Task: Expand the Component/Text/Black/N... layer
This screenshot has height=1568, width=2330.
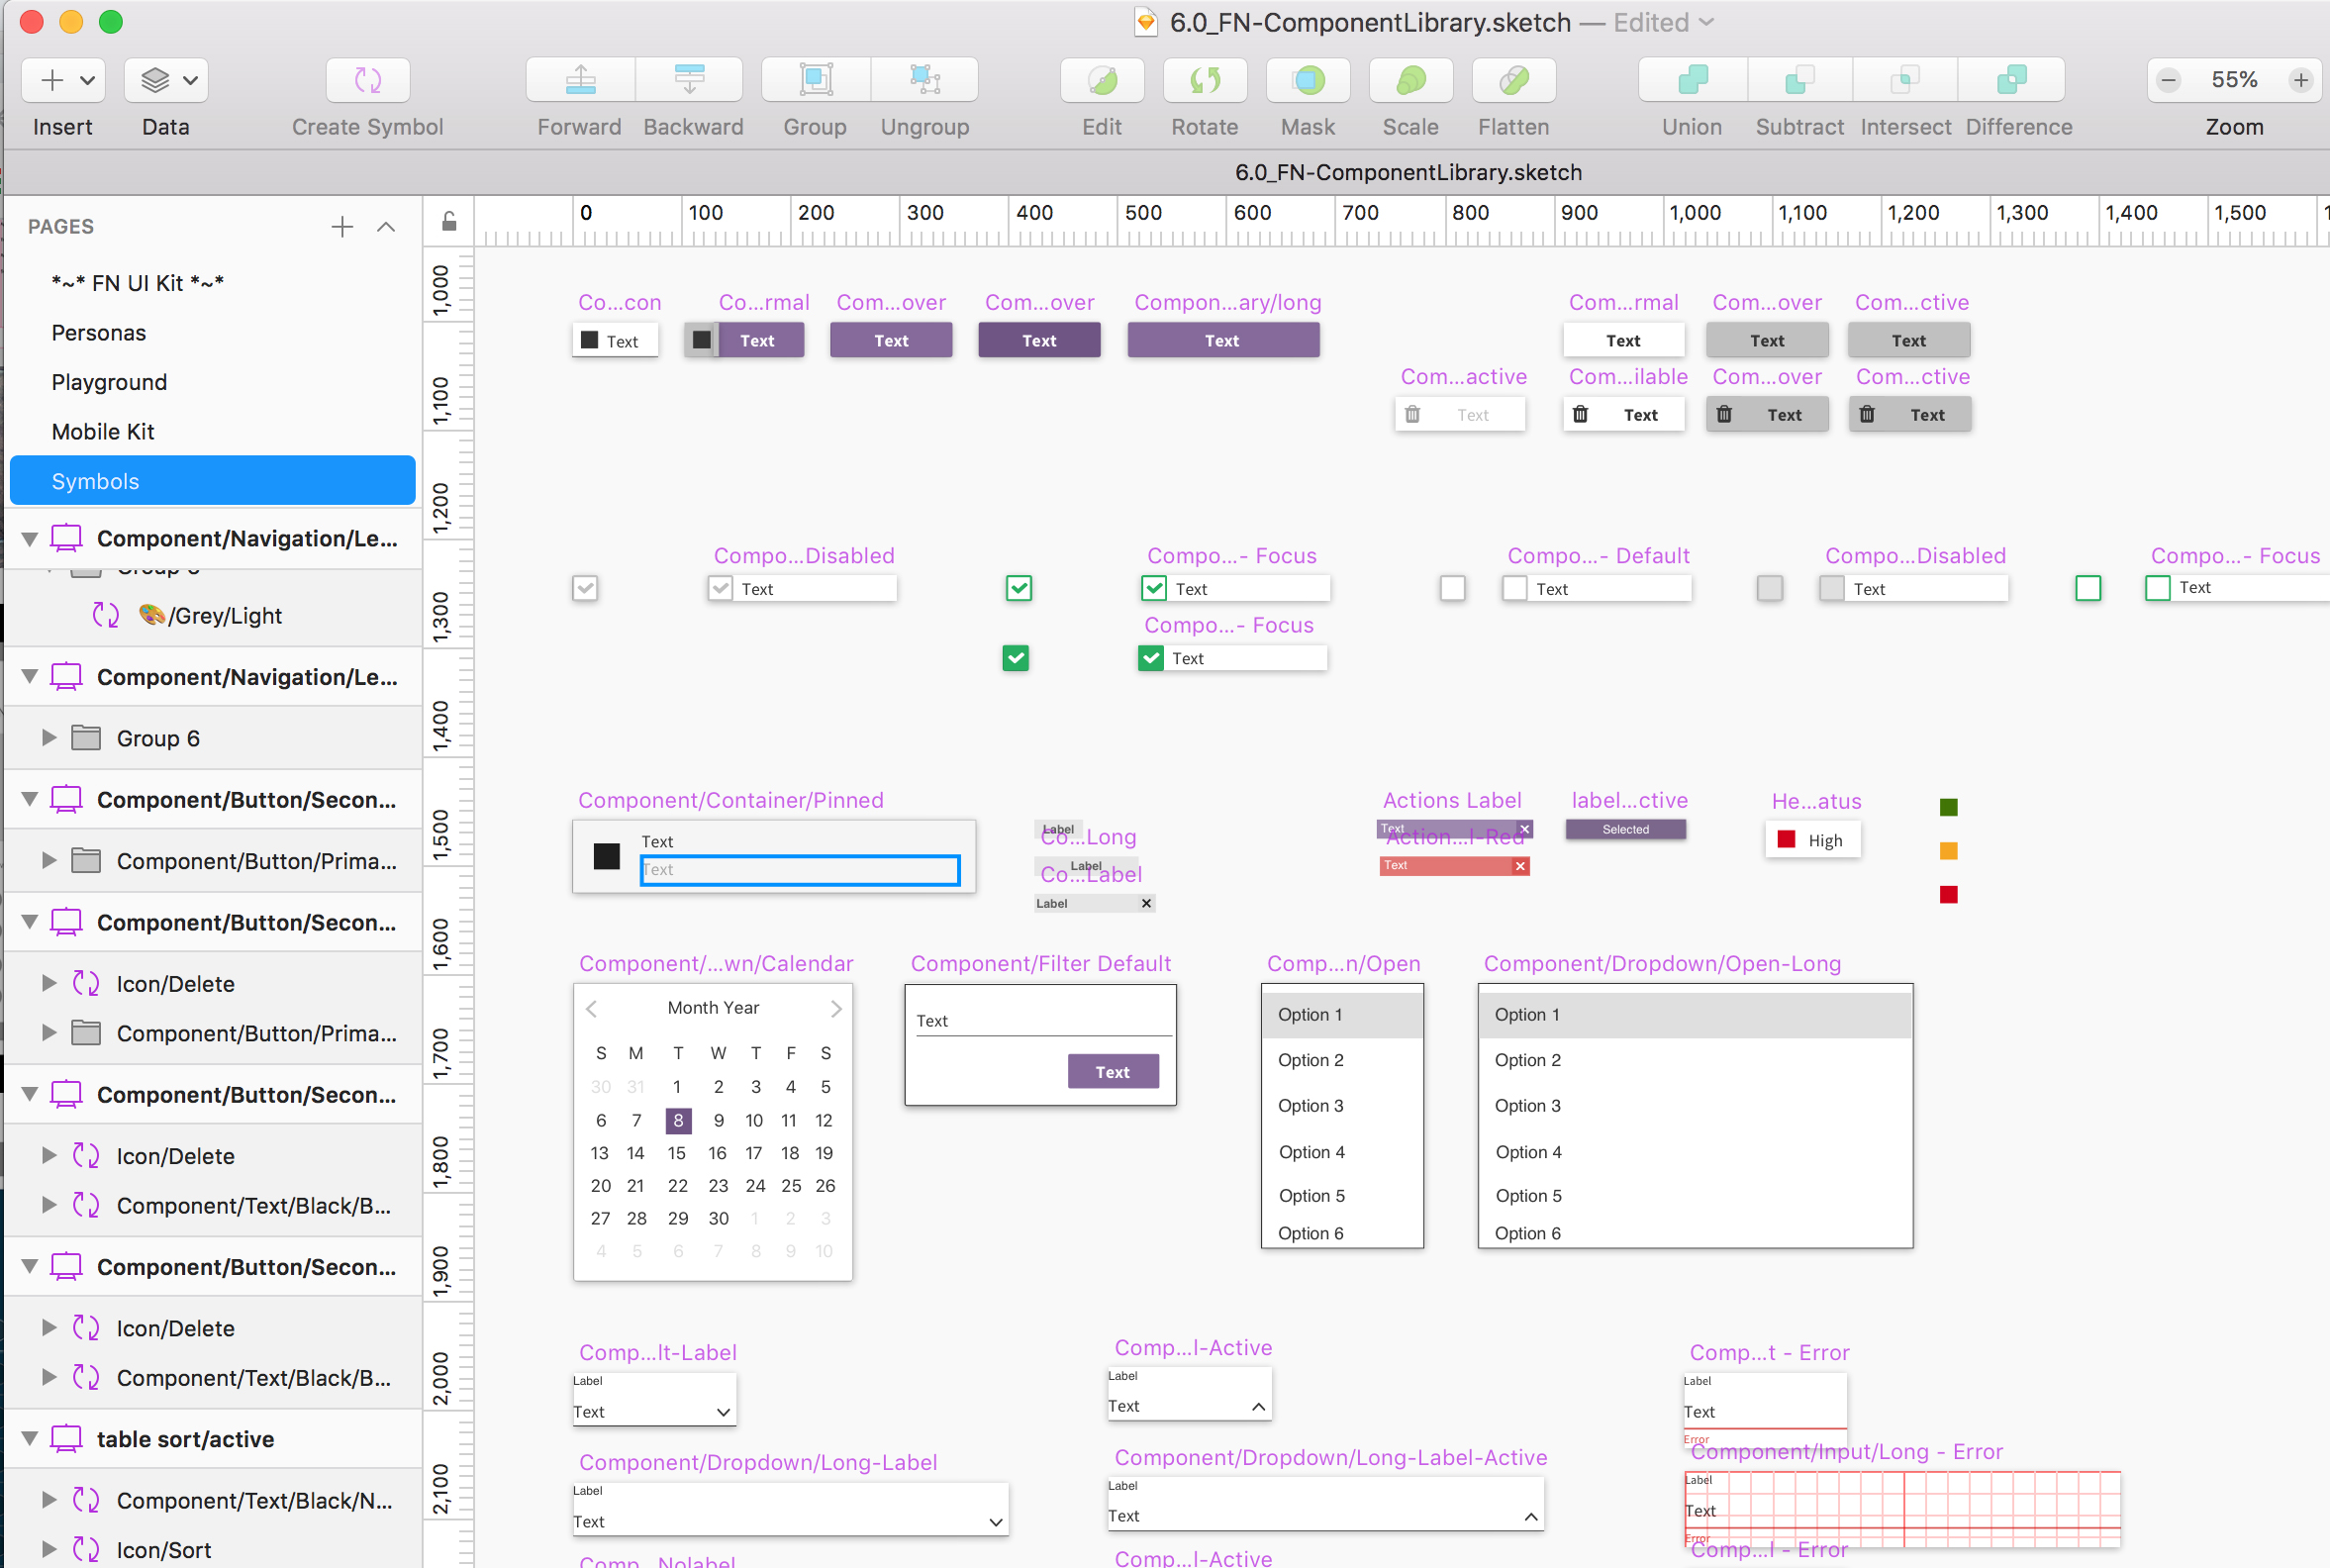Action: click(48, 1500)
